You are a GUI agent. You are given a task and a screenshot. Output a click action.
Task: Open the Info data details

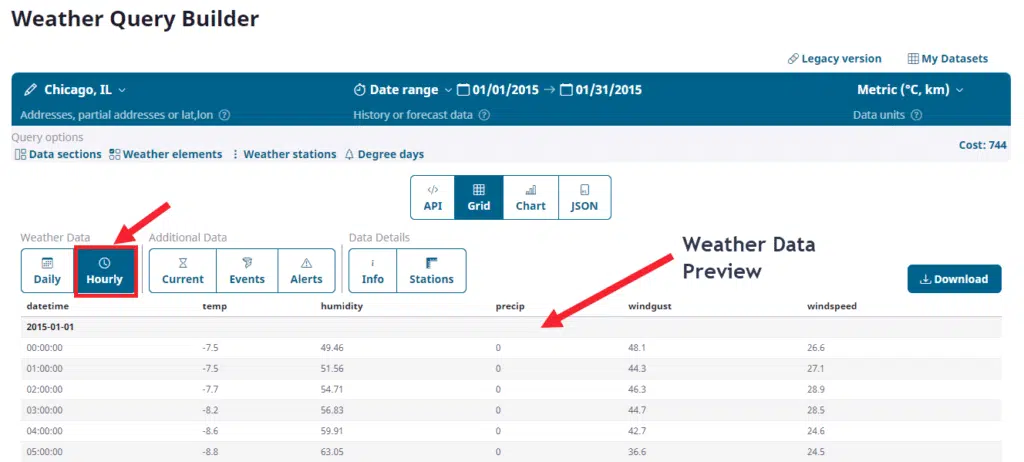(x=372, y=271)
